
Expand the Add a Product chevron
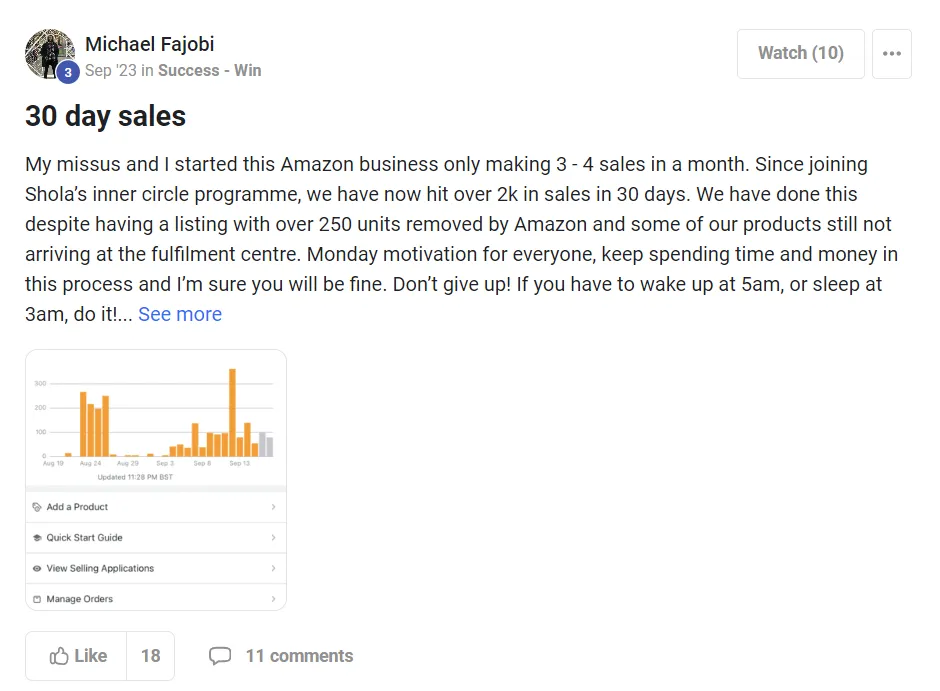[273, 507]
